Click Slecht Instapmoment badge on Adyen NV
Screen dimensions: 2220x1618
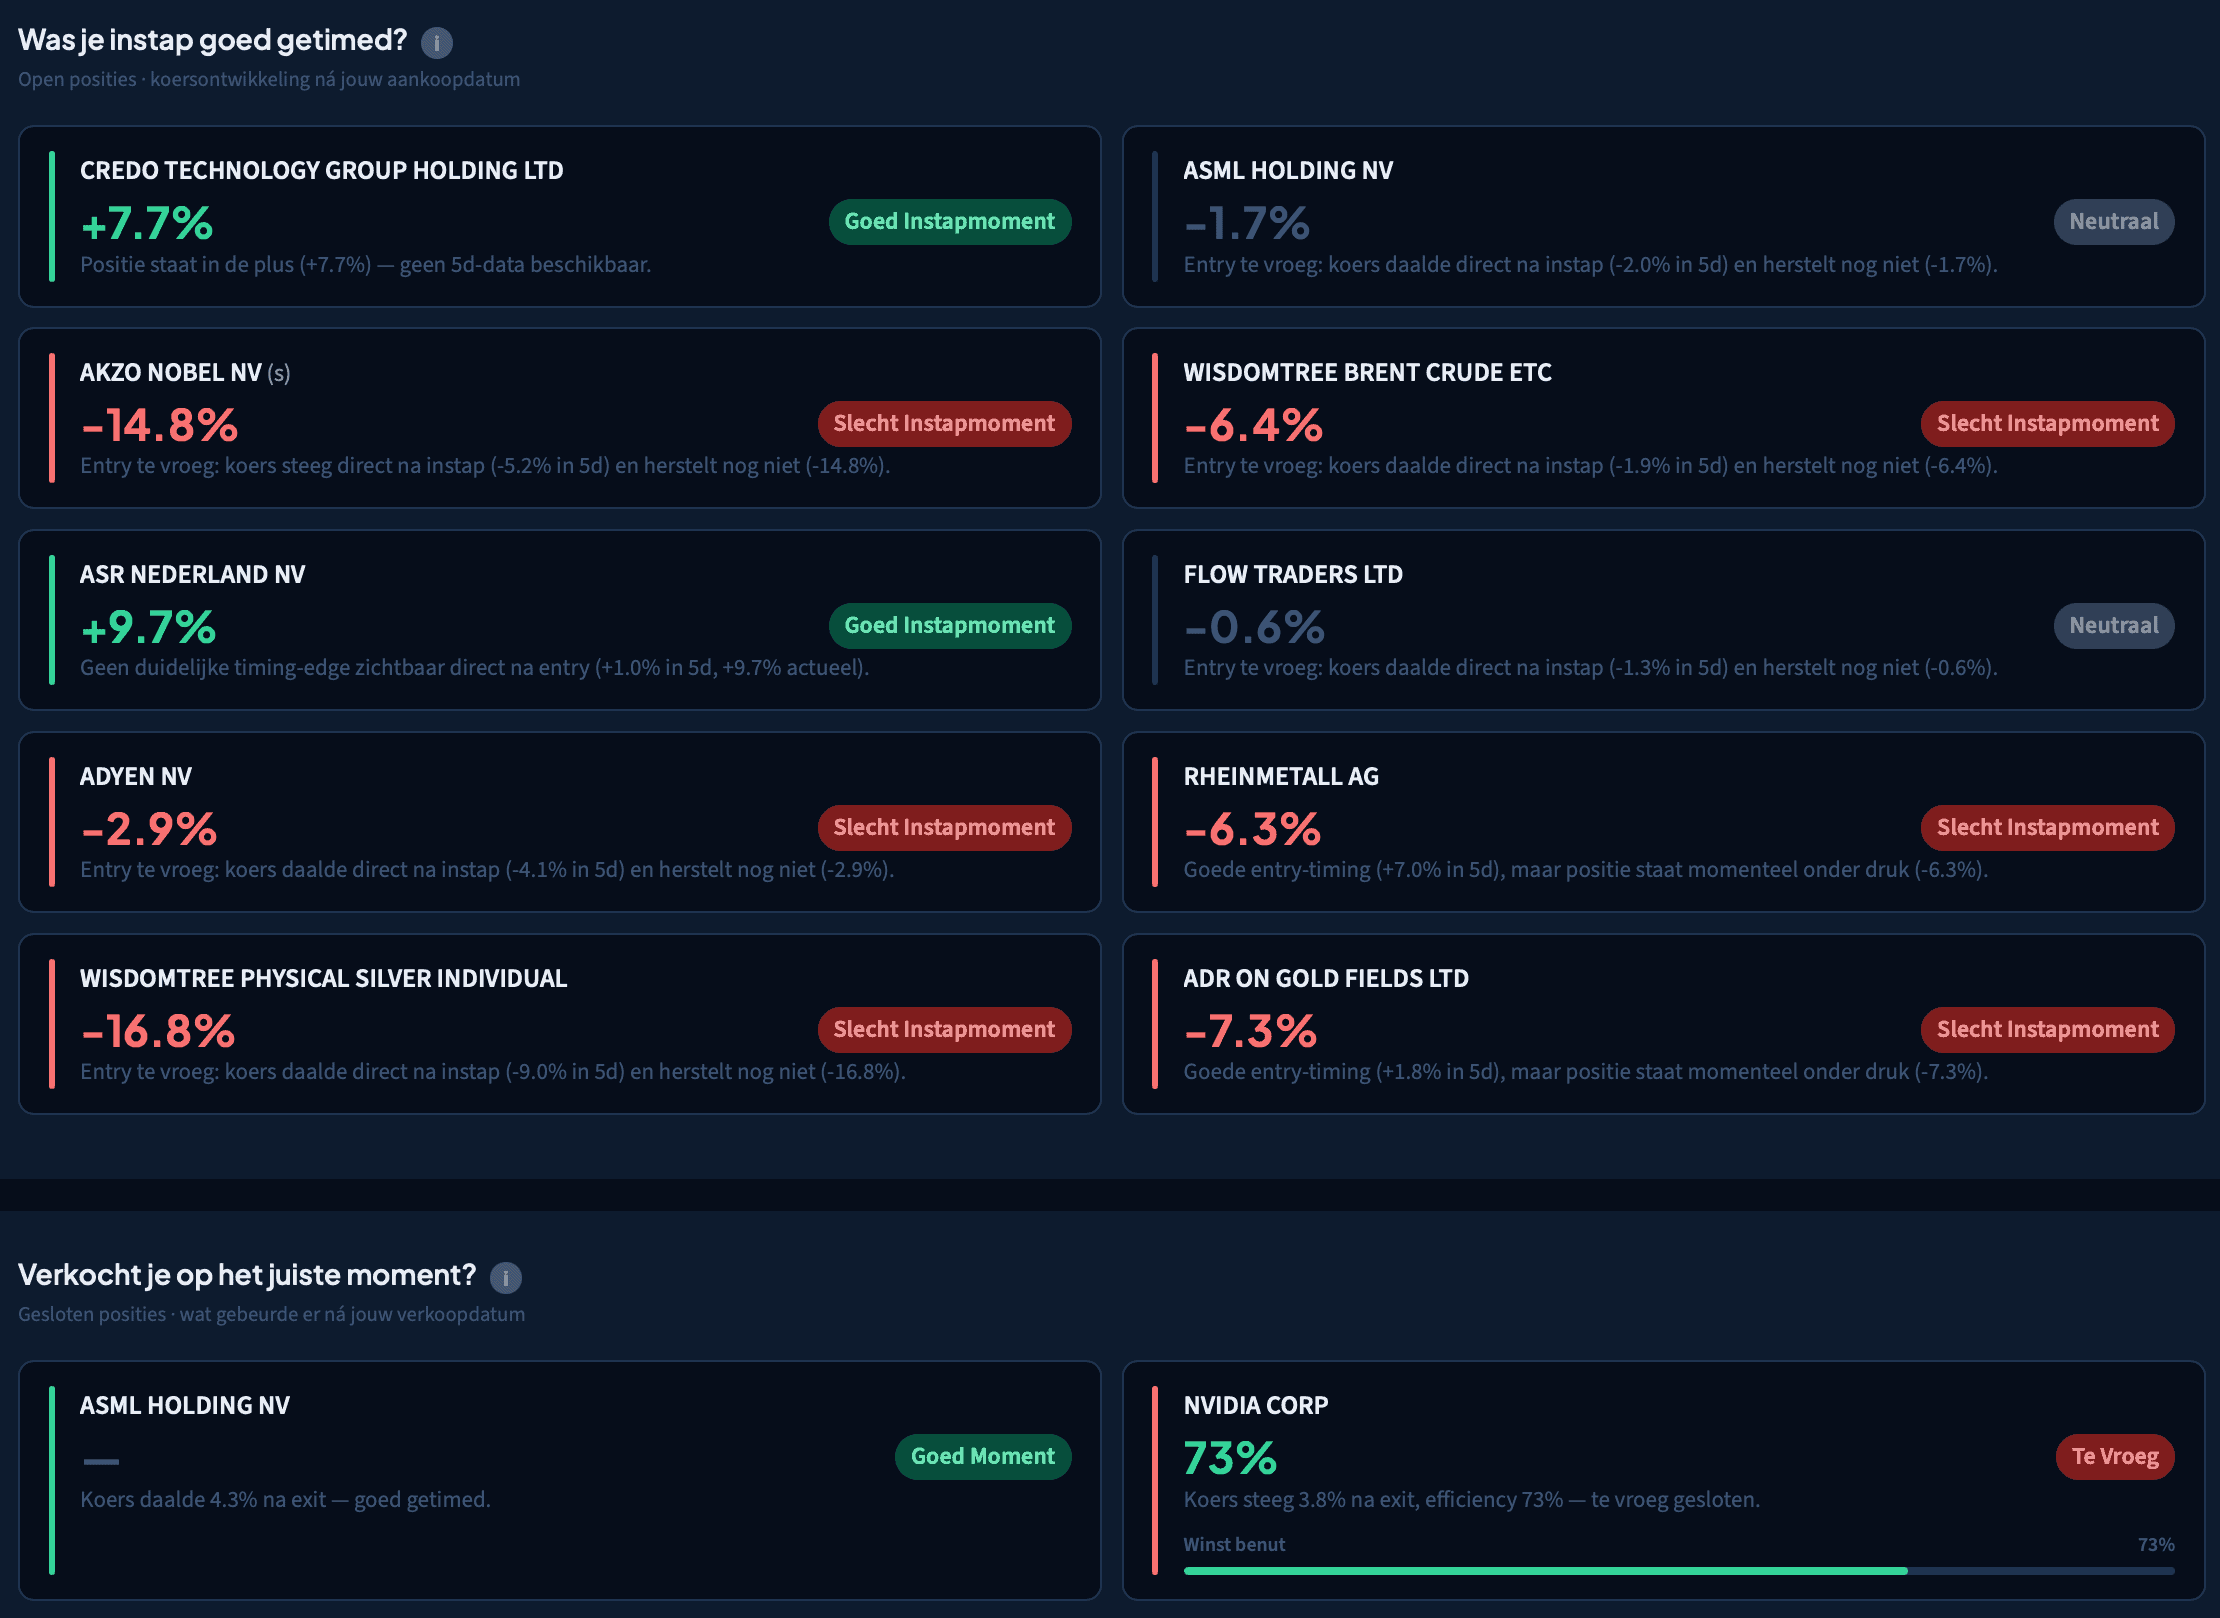click(944, 828)
